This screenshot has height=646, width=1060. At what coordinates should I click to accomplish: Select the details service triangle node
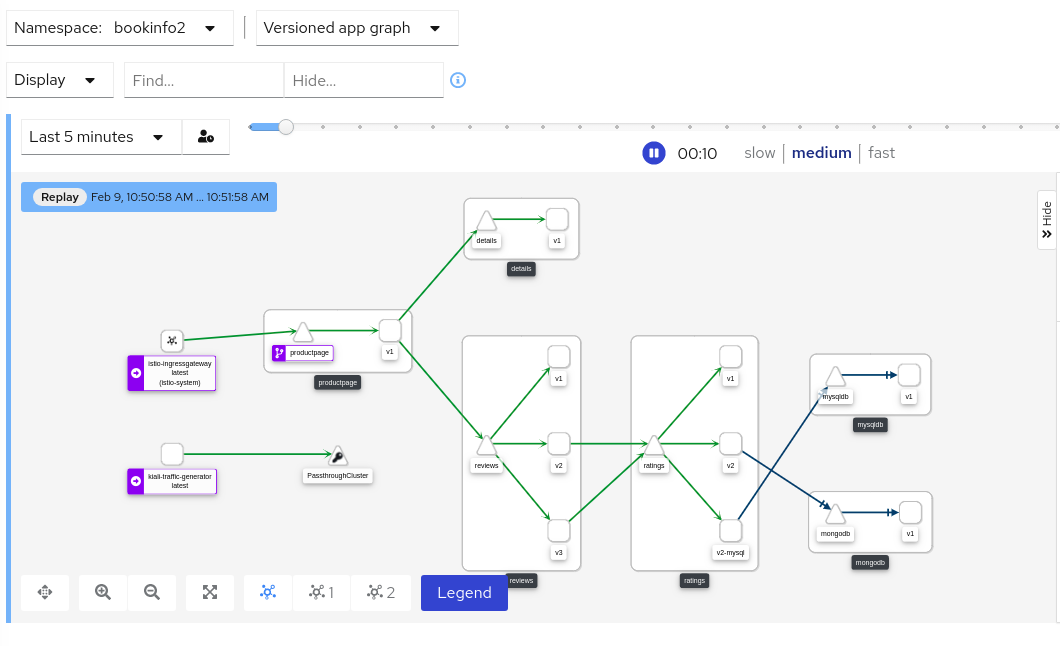click(x=486, y=220)
